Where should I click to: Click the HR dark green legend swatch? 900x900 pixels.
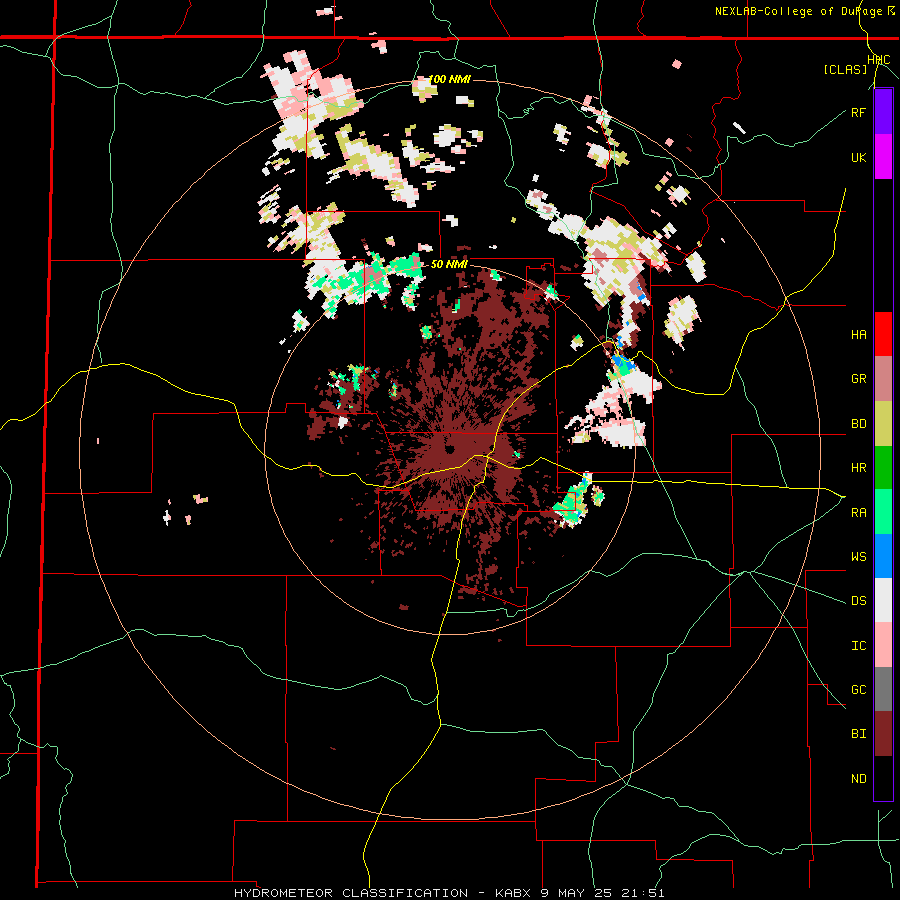[x=883, y=468]
